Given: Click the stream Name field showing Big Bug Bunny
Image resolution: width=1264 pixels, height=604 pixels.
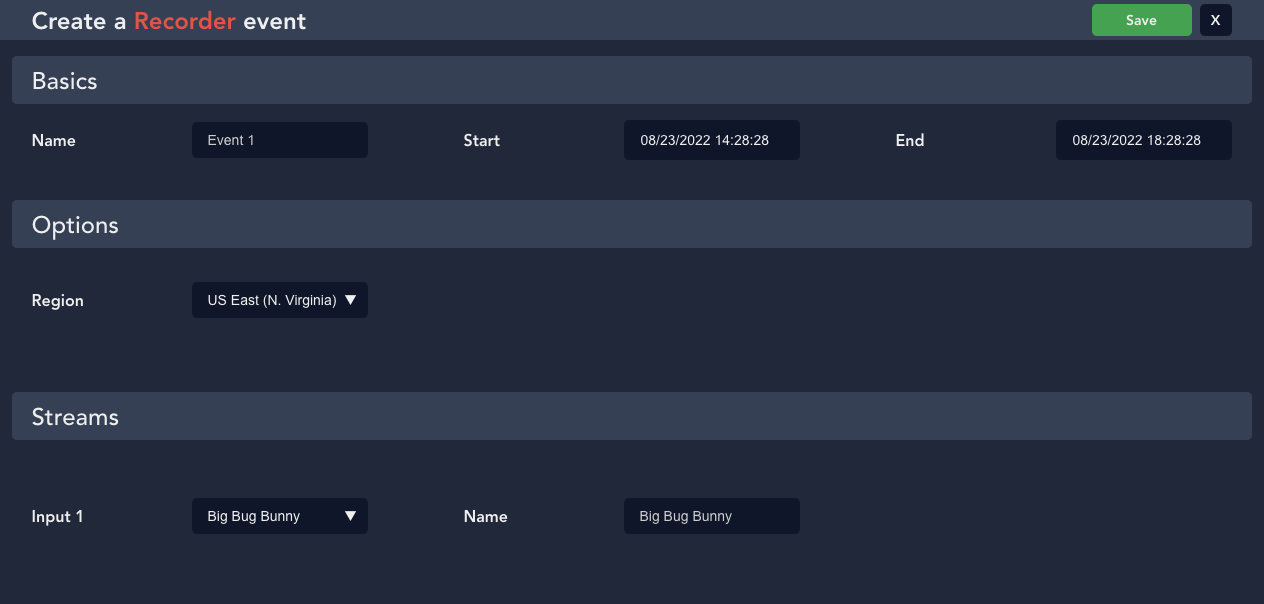Looking at the screenshot, I should tap(711, 516).
